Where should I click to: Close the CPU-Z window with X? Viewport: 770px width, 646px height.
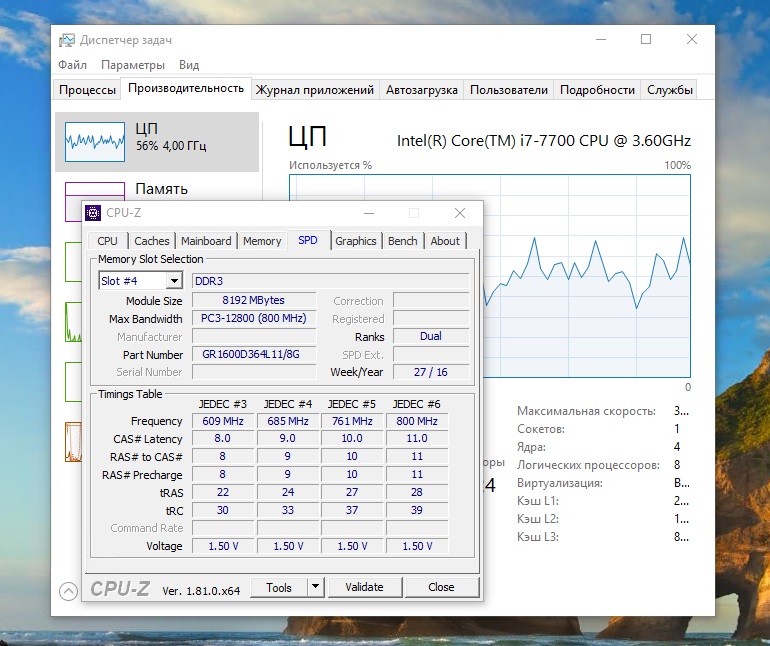click(x=460, y=213)
